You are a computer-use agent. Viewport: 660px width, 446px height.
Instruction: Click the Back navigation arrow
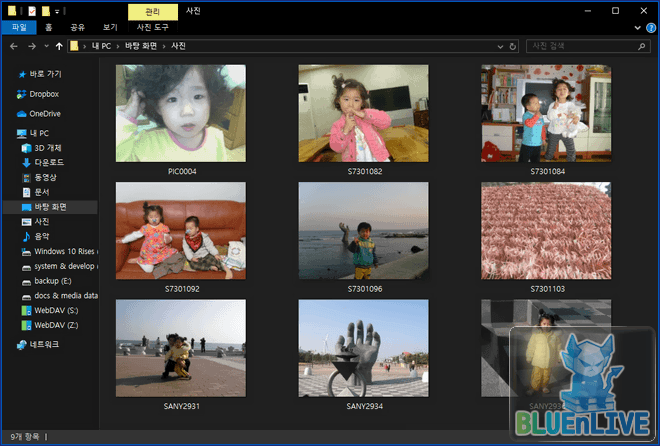click(x=14, y=46)
